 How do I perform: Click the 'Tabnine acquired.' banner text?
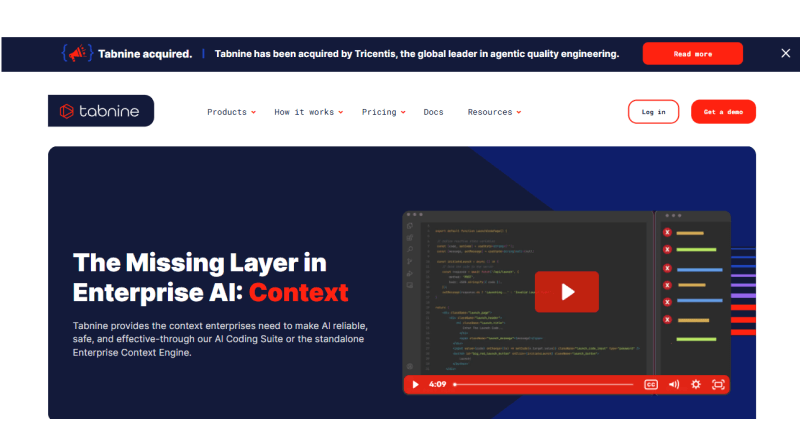[145, 54]
